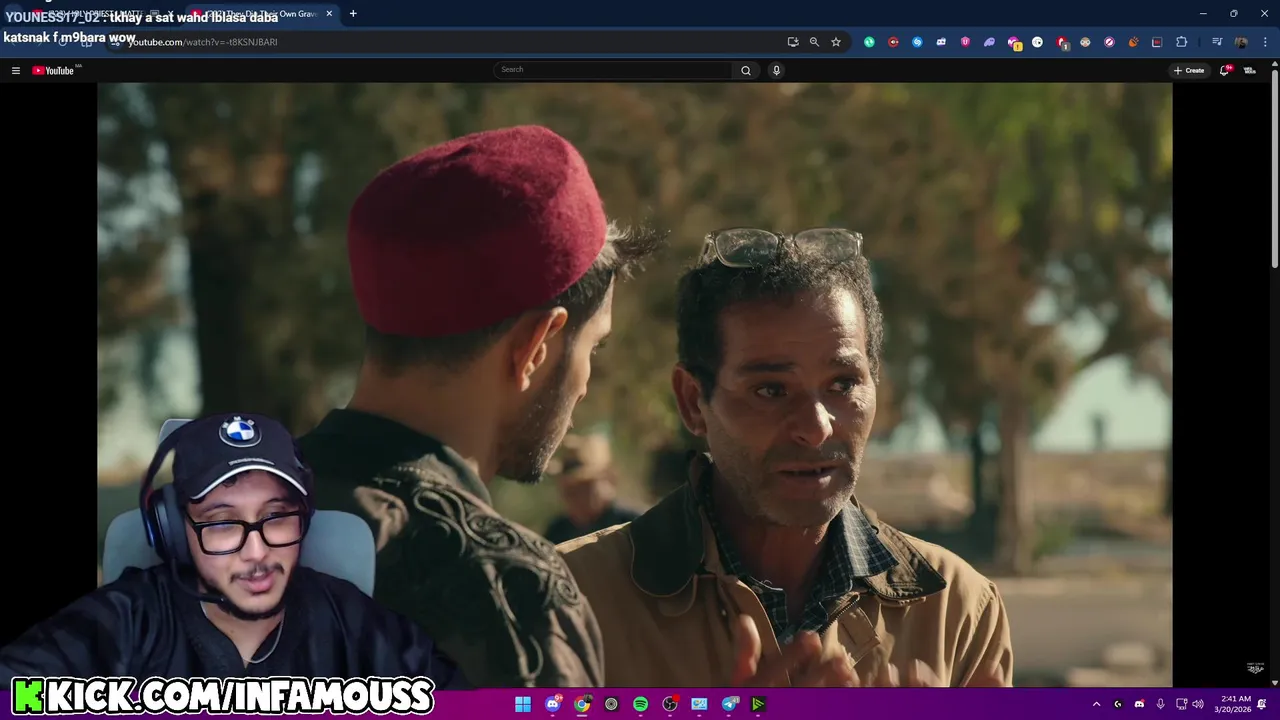The image size is (1280, 720).
Task: Open the Chrome profile avatar
Action: [1241, 42]
